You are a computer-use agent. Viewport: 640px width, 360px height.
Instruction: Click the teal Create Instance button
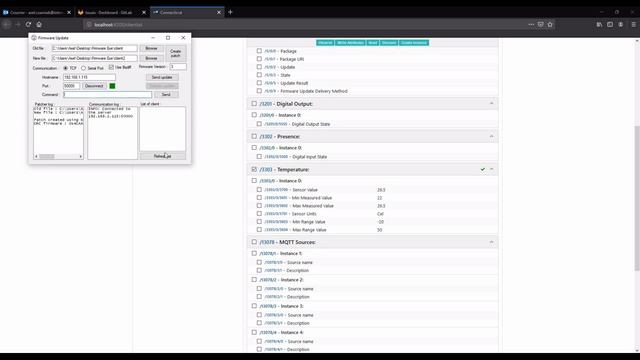(413, 42)
